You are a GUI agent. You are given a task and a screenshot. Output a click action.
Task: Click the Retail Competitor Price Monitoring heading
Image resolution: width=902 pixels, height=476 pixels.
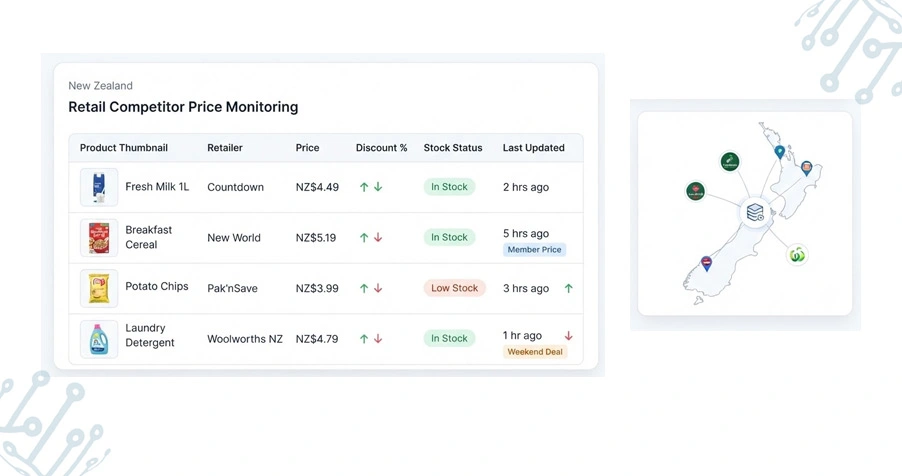(x=183, y=107)
